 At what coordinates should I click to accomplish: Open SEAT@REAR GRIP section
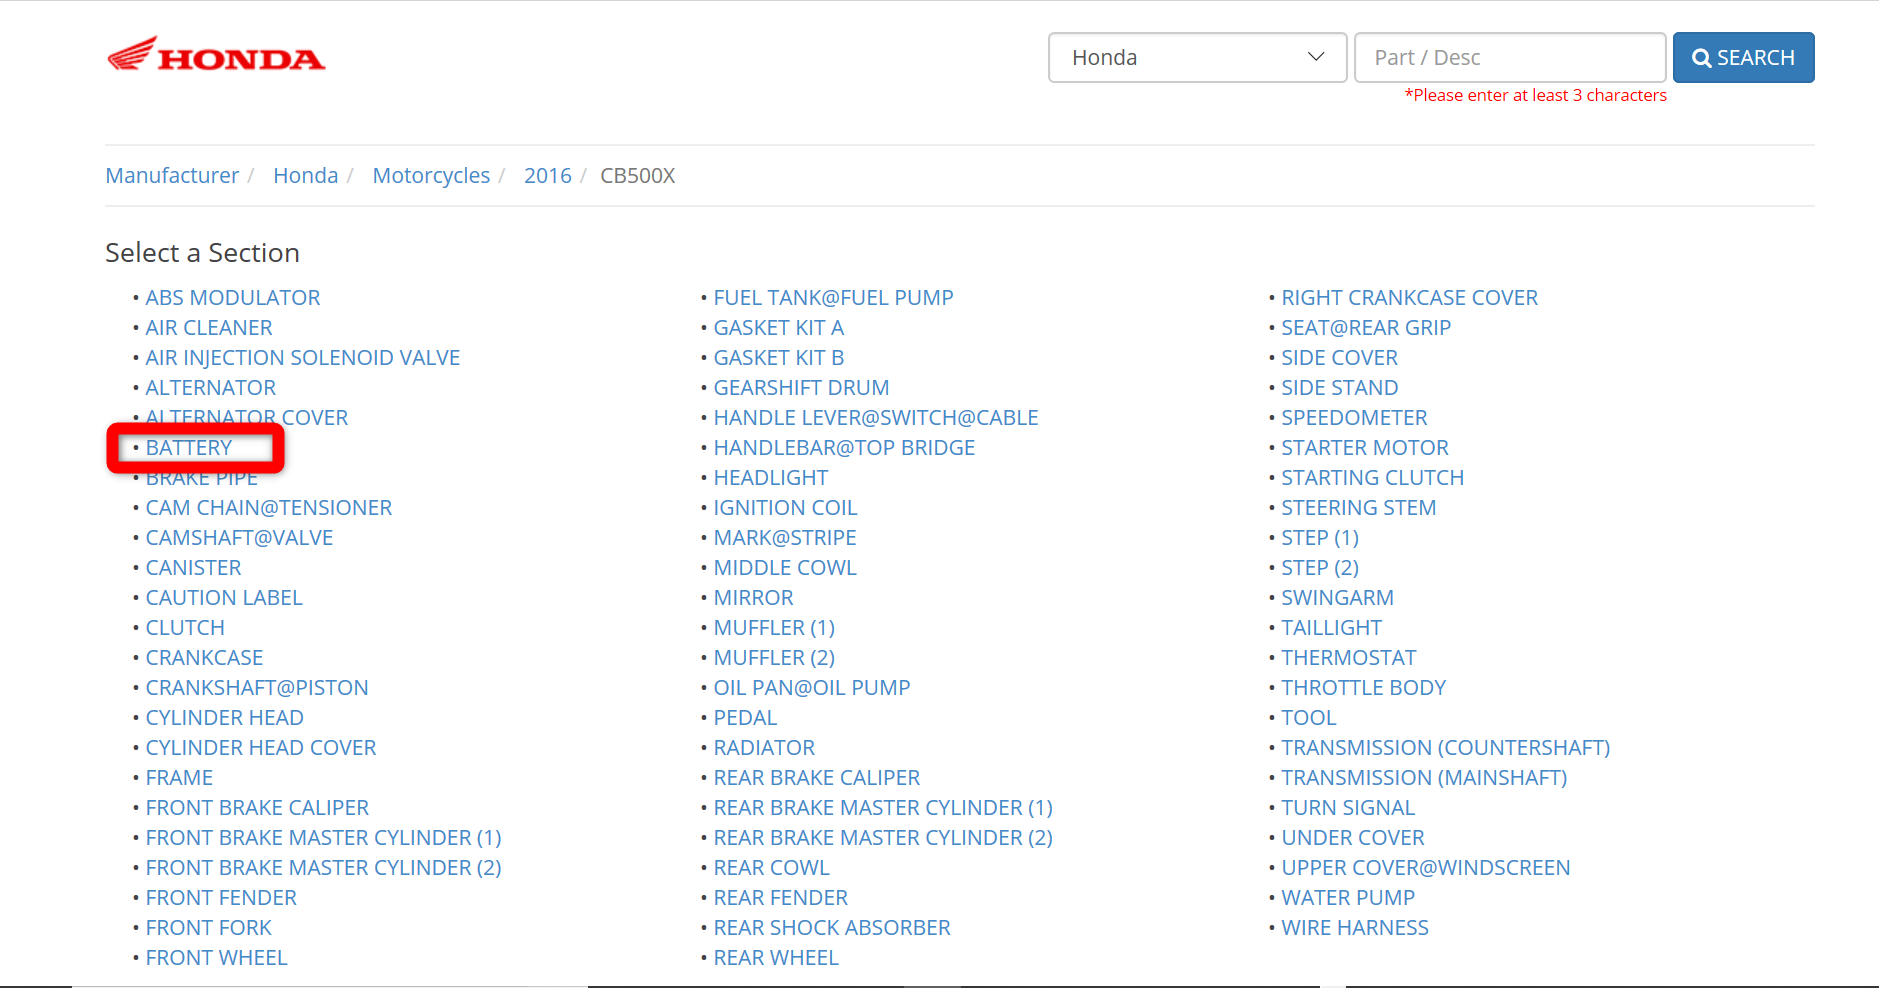point(1367,328)
